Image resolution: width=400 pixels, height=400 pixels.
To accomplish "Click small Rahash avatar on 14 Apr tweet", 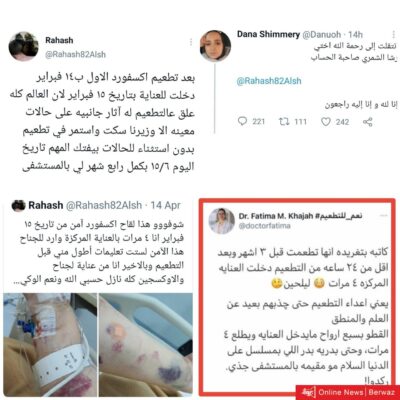I will (18, 206).
